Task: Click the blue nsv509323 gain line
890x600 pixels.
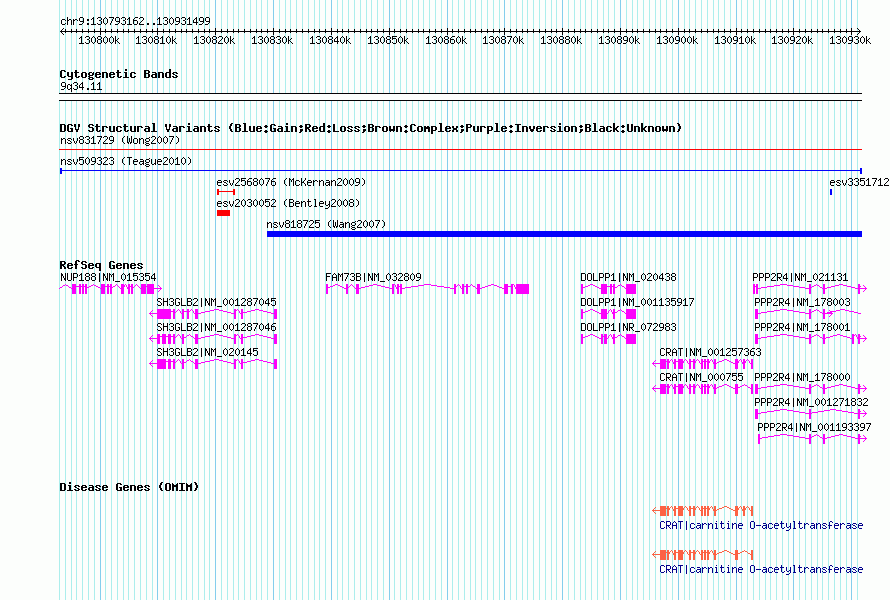Action: tap(461, 171)
